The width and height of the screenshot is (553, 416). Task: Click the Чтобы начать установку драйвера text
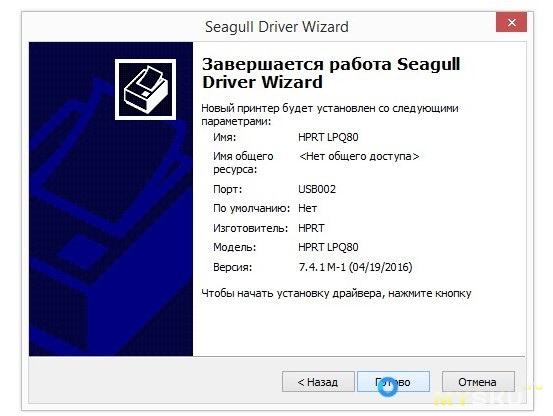pos(336,293)
